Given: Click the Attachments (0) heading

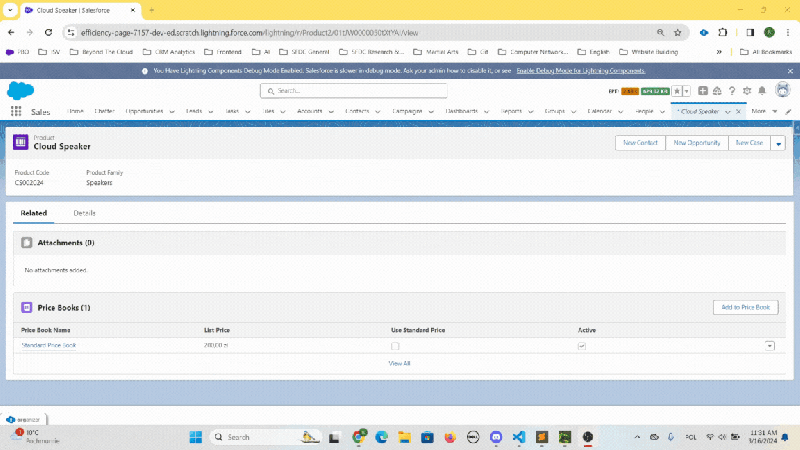Looking at the screenshot, I should 66,243.
